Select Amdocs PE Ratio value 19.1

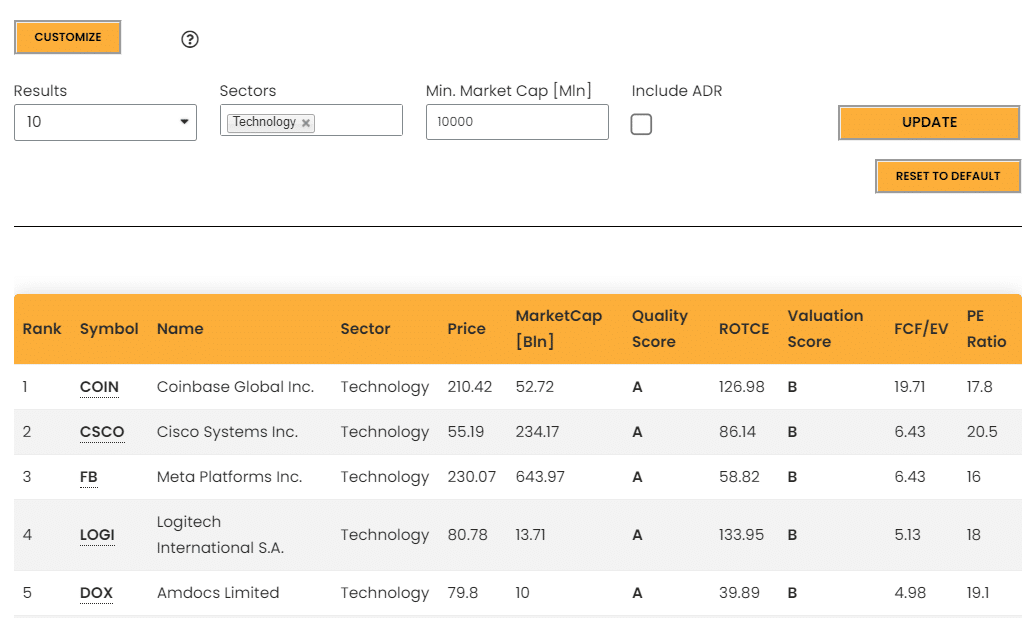pos(978,593)
